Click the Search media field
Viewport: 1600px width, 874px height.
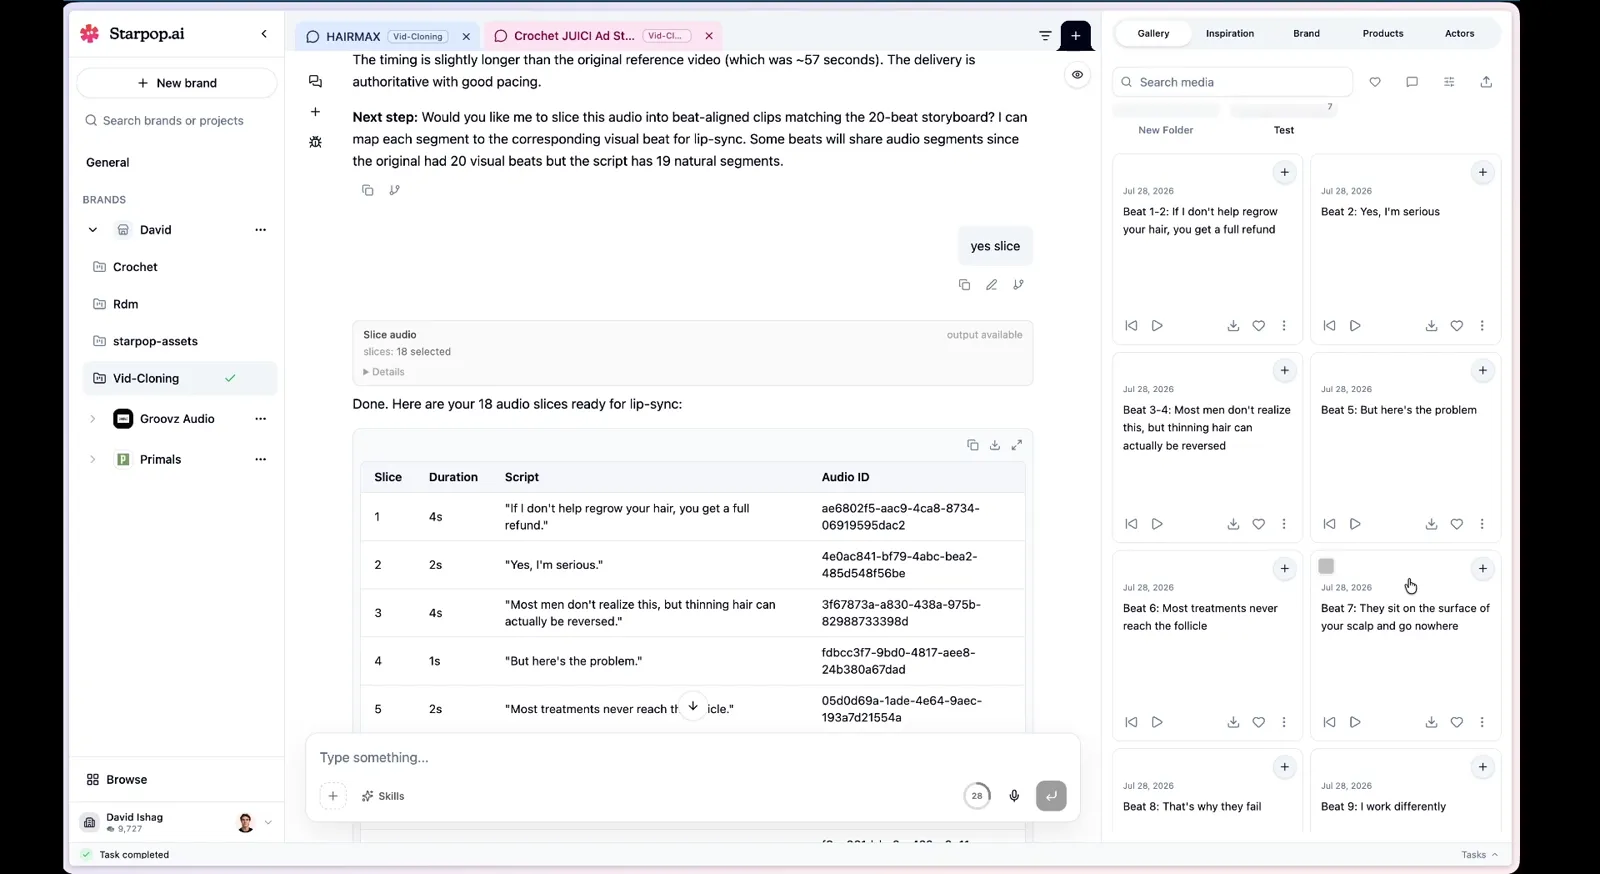click(x=1232, y=82)
